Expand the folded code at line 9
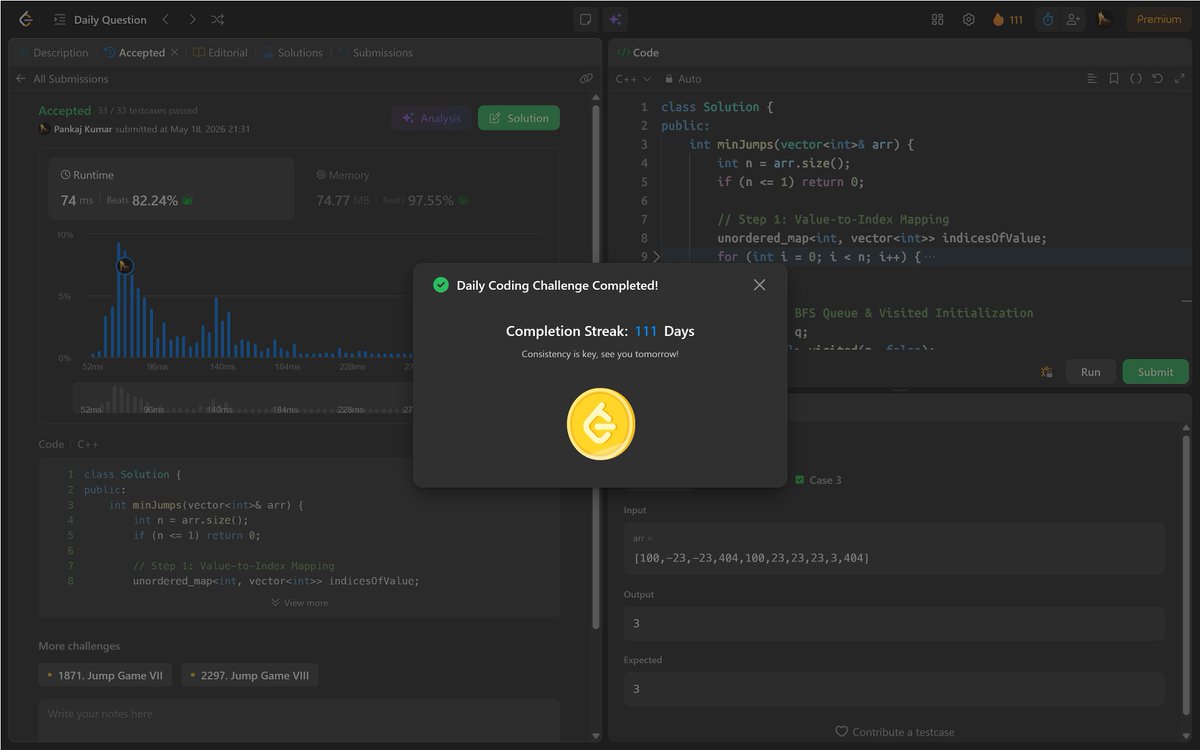 (x=657, y=257)
